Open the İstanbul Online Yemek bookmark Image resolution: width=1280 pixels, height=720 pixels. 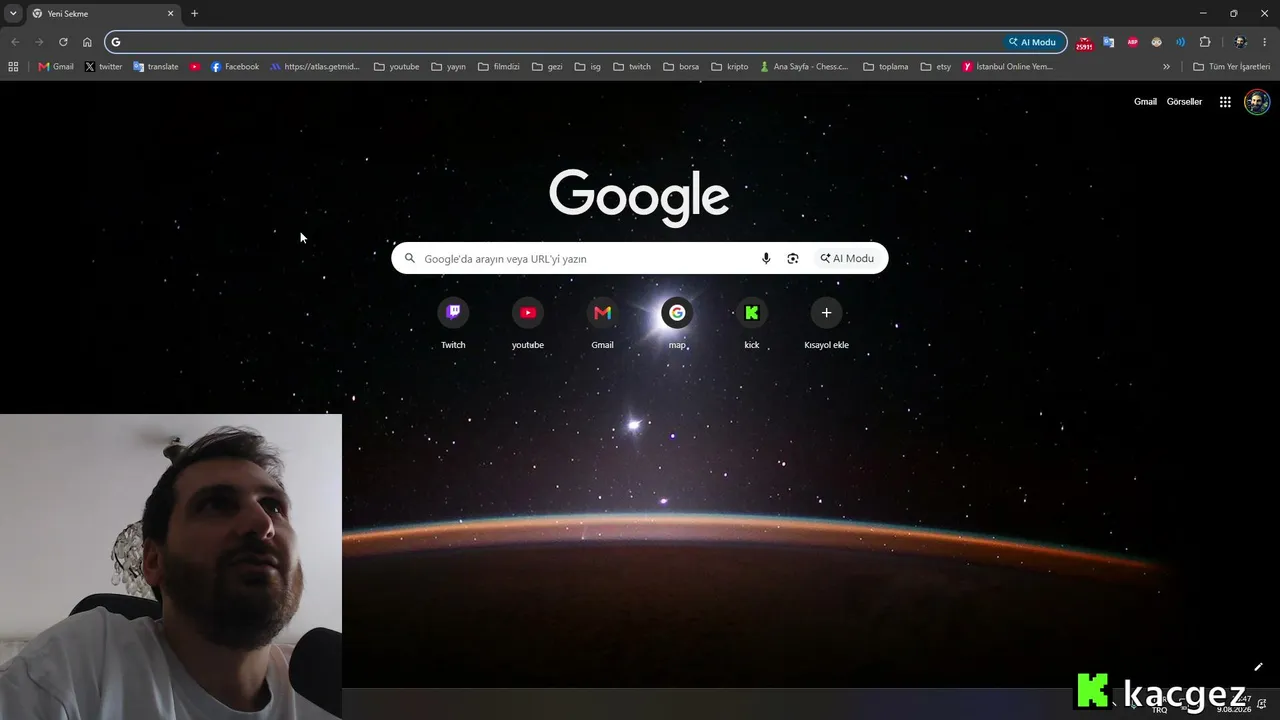(1008, 67)
